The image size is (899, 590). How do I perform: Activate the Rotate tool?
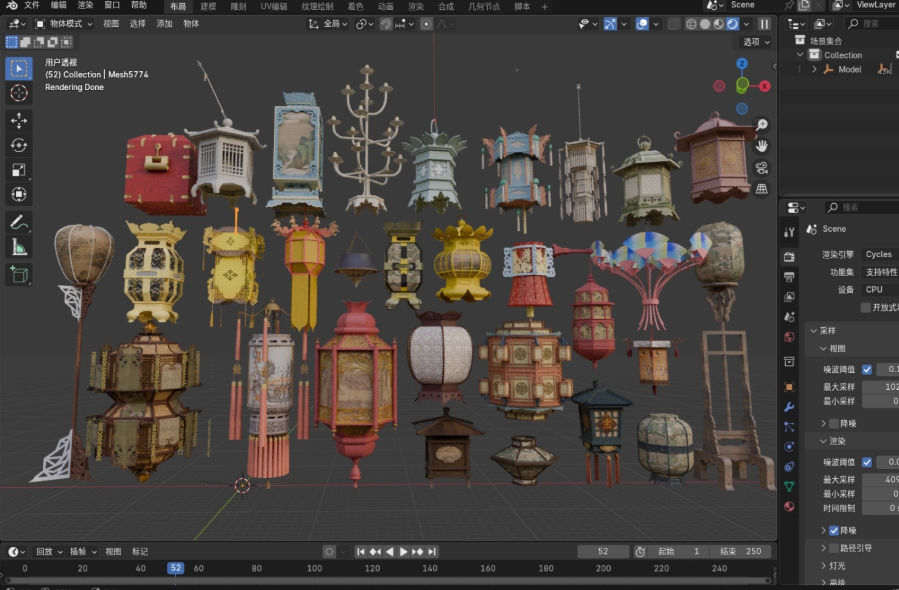coord(19,145)
